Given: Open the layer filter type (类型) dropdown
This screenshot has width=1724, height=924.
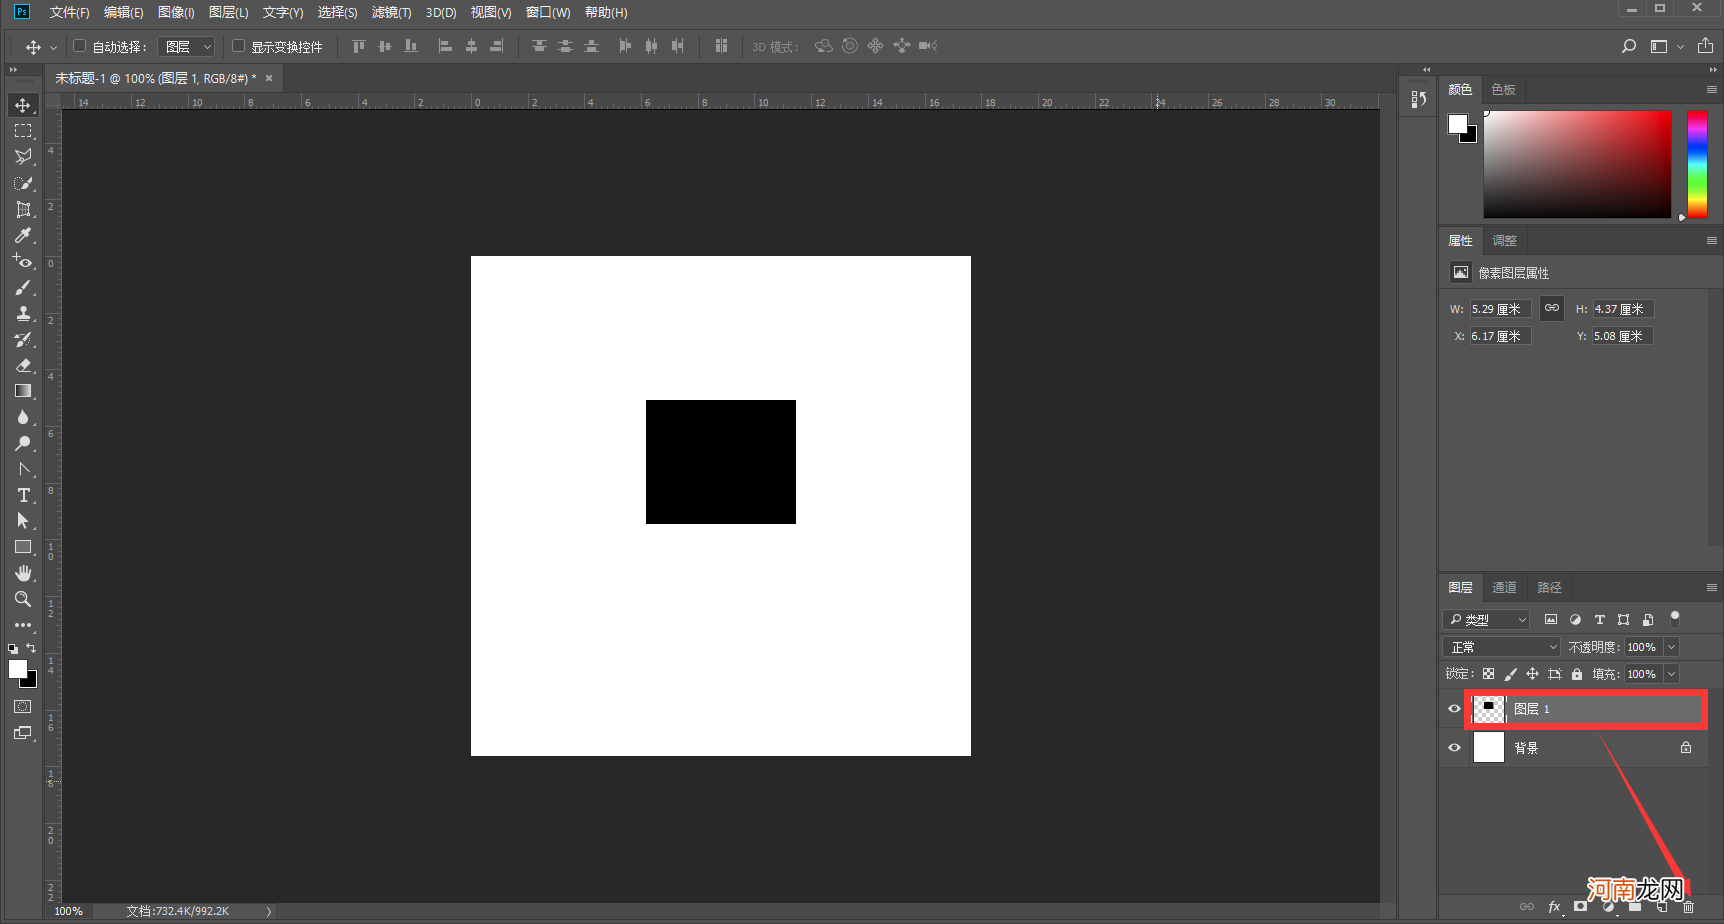Looking at the screenshot, I should coord(1486,620).
